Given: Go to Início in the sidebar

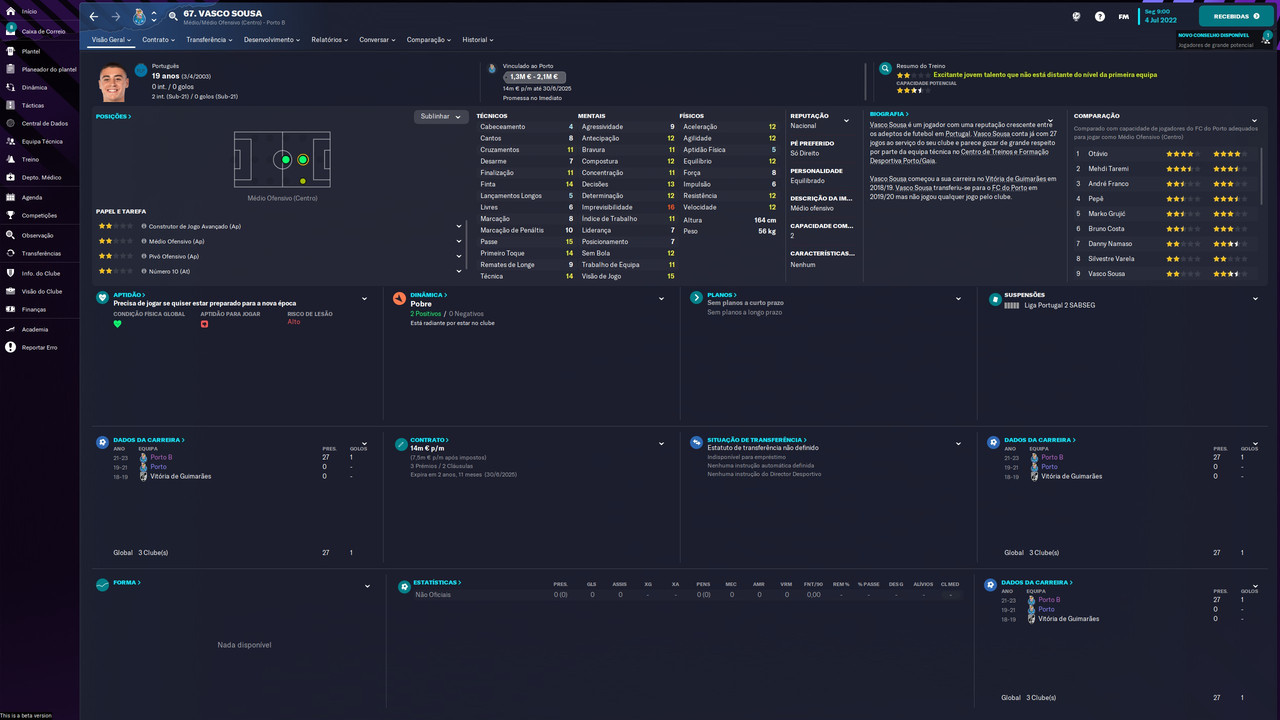Looking at the screenshot, I should (x=28, y=11).
